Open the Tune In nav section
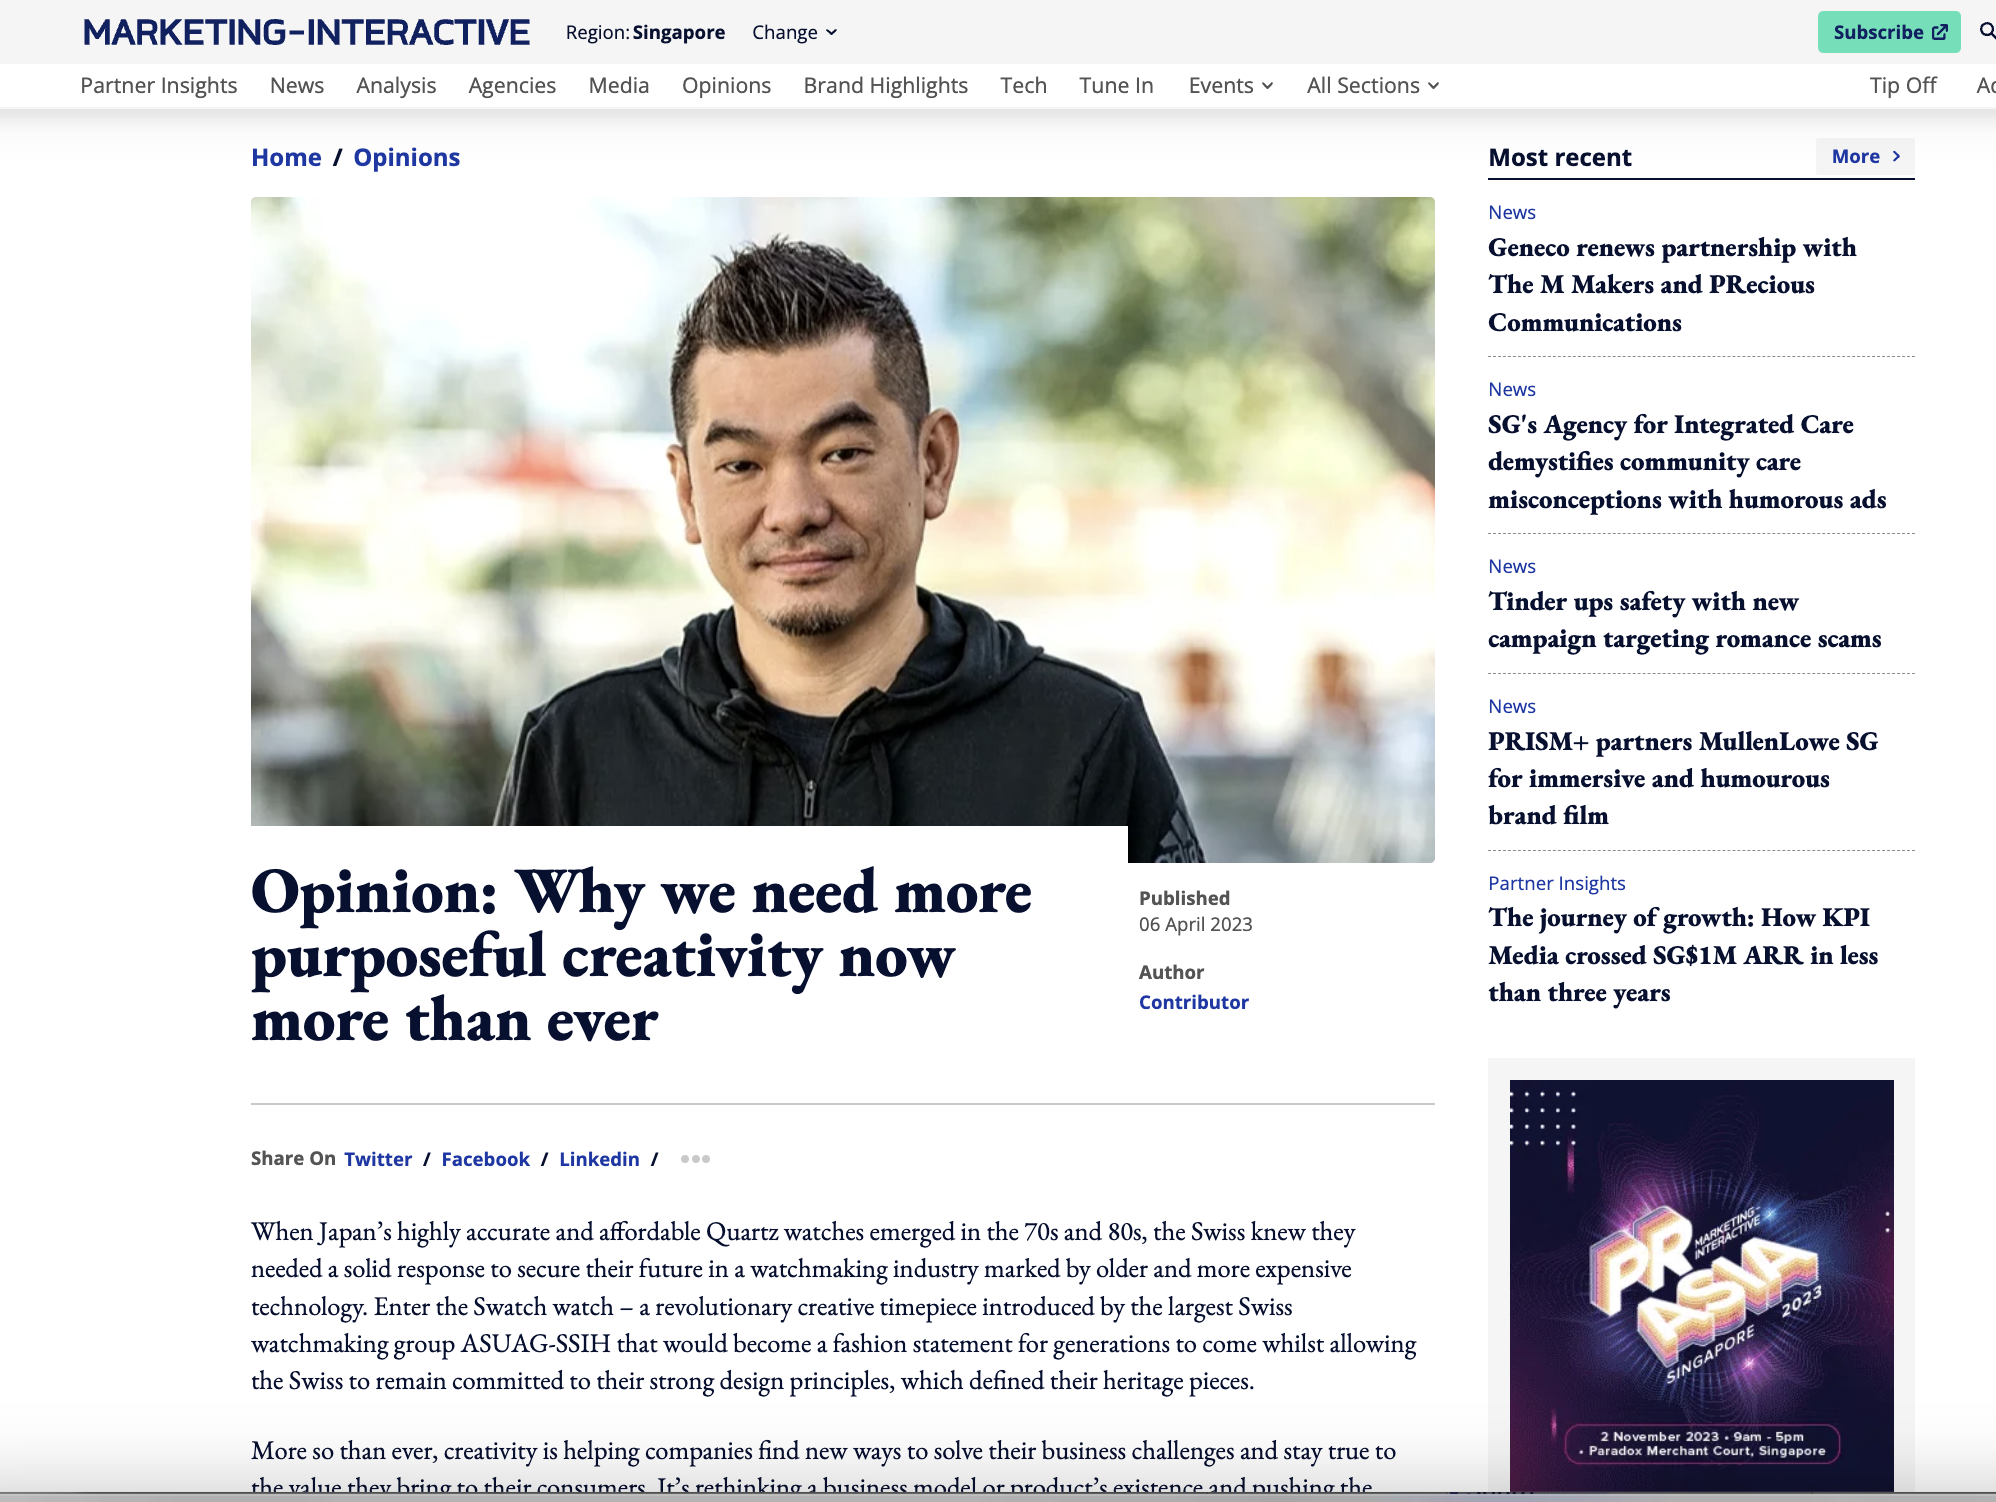 tap(1116, 85)
